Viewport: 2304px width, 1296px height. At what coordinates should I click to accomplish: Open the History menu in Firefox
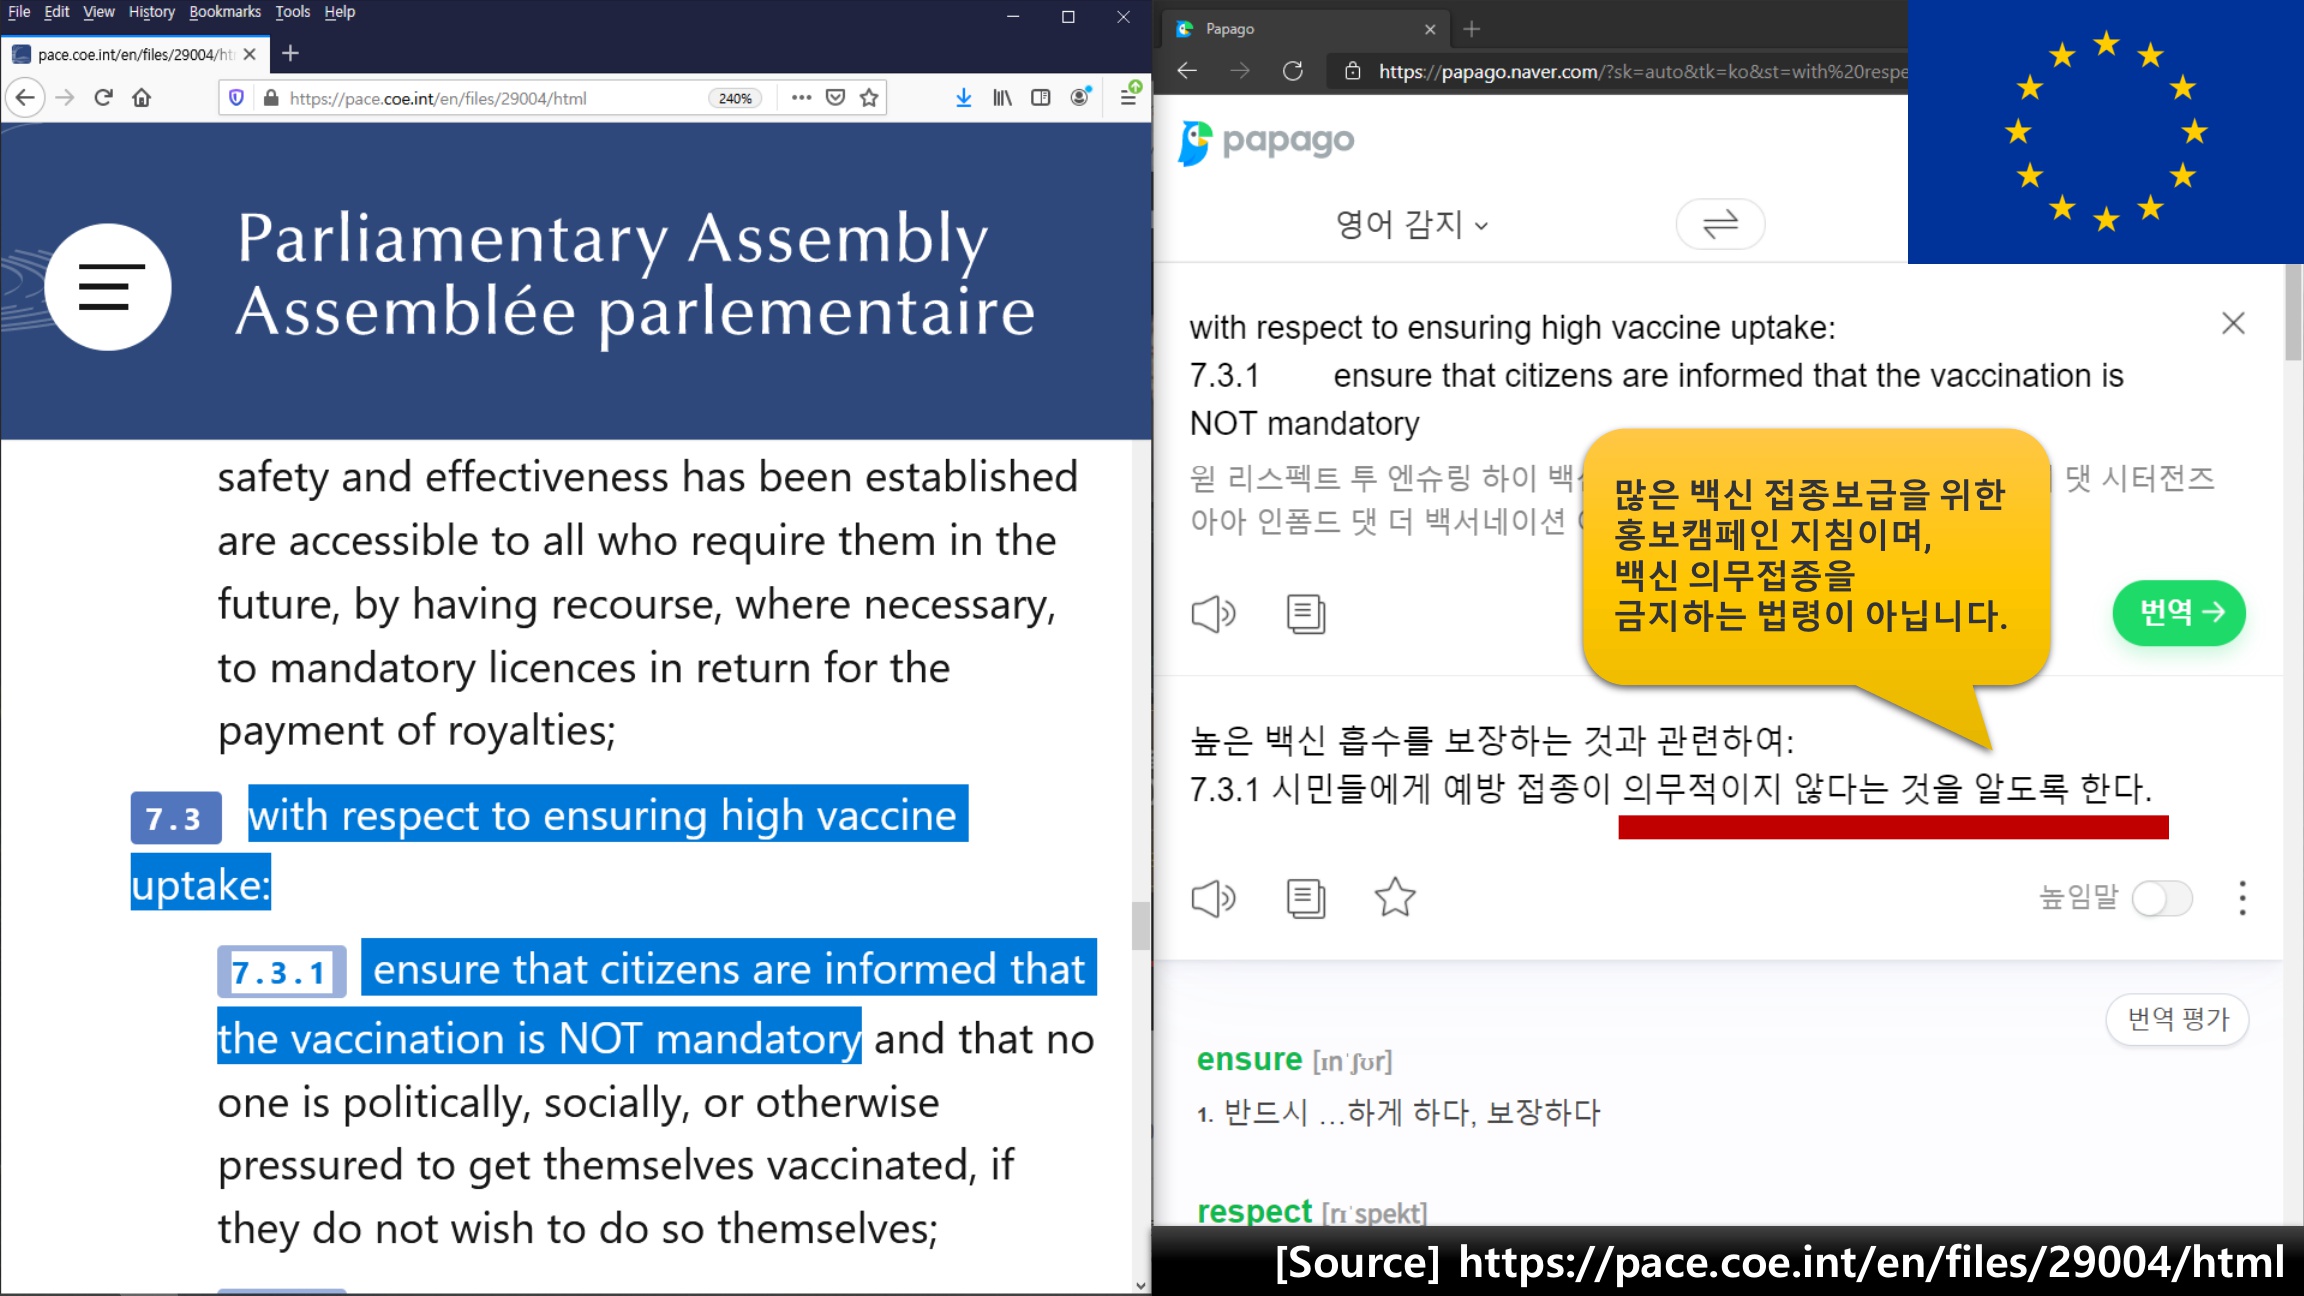152,12
